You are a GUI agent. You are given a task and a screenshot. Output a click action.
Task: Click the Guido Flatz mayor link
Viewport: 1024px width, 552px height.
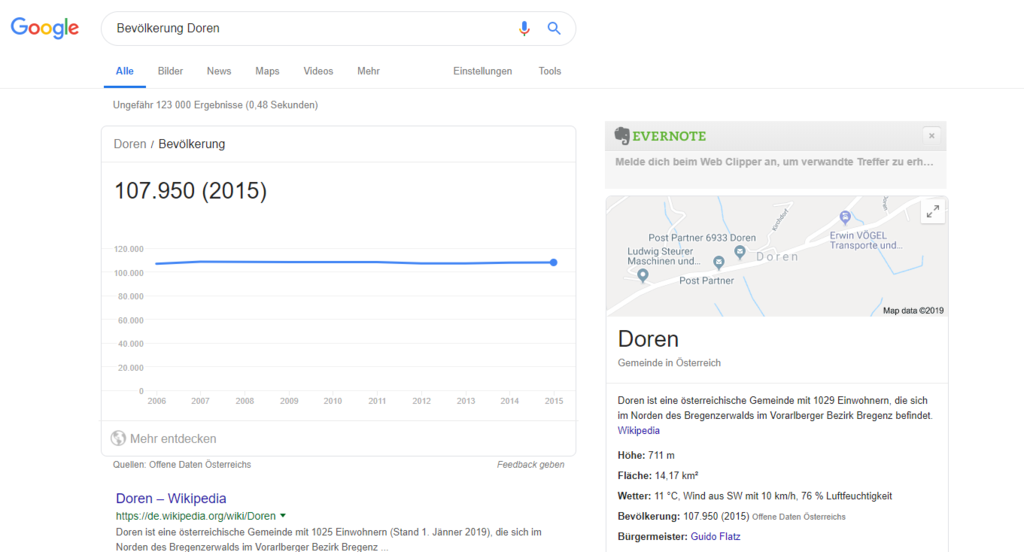tap(715, 537)
